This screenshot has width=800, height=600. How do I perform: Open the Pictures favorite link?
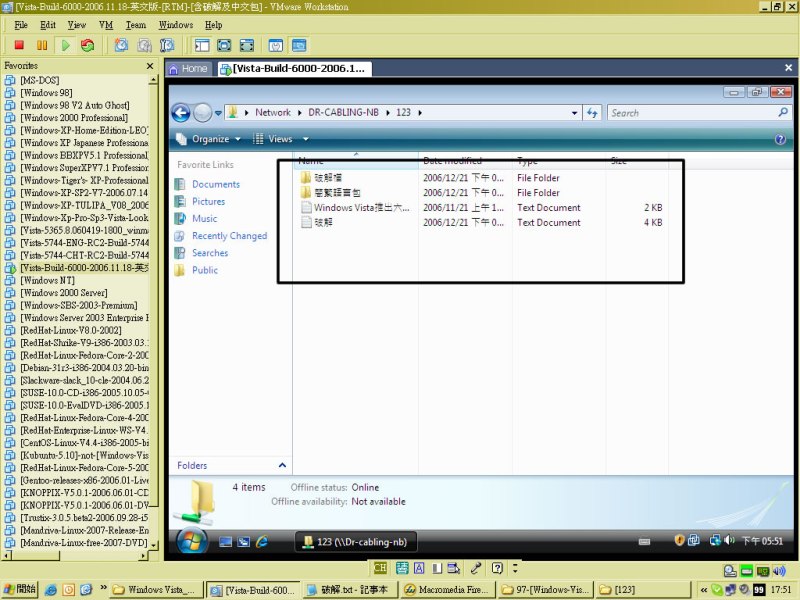pos(209,202)
